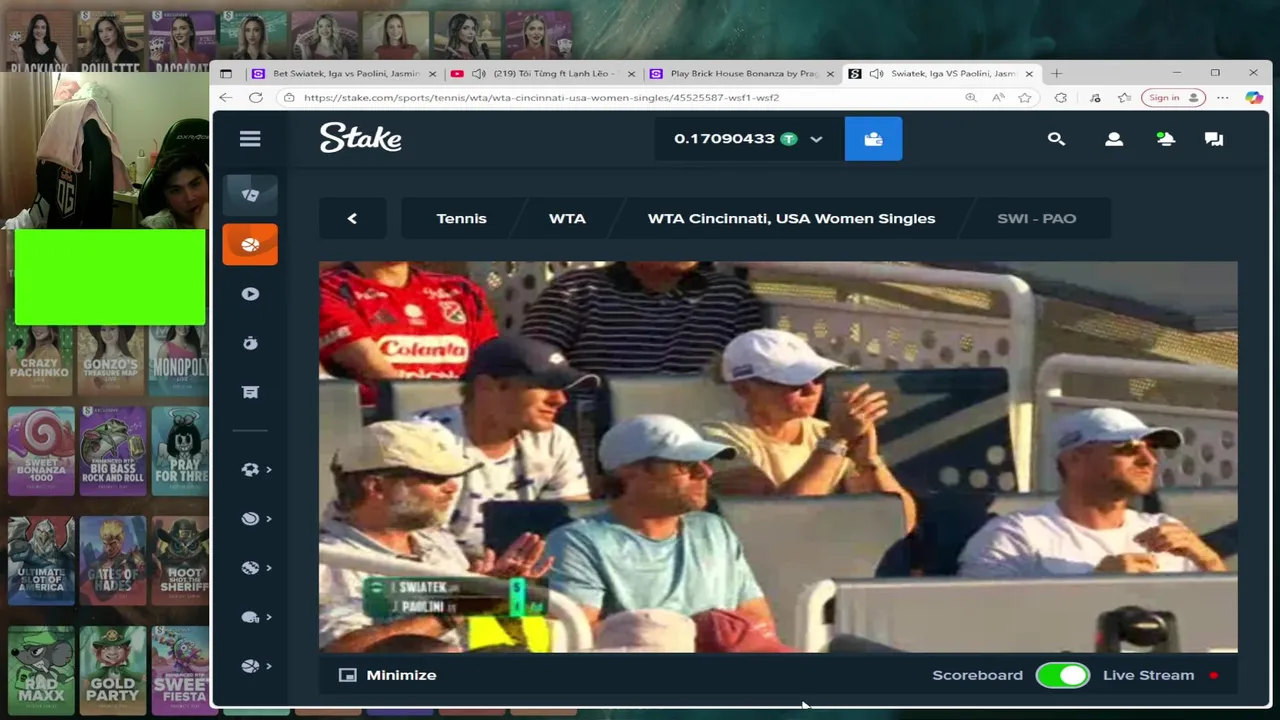
Task: View site information lock icon
Action: [289, 97]
